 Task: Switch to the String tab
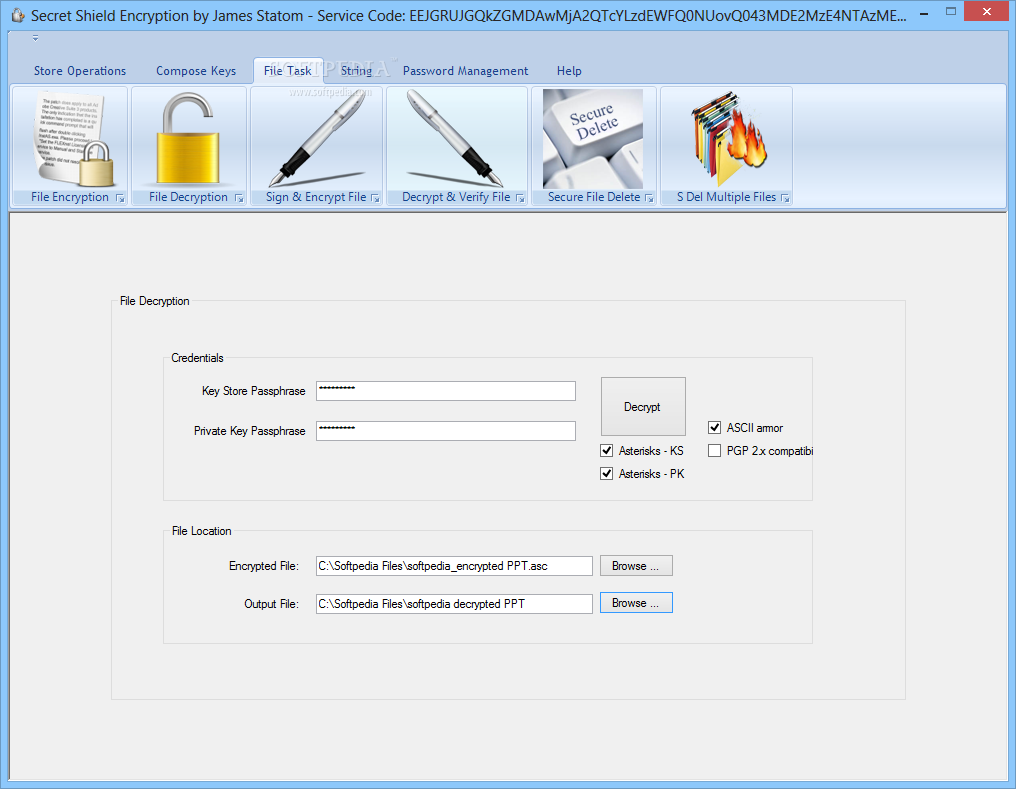tap(356, 71)
